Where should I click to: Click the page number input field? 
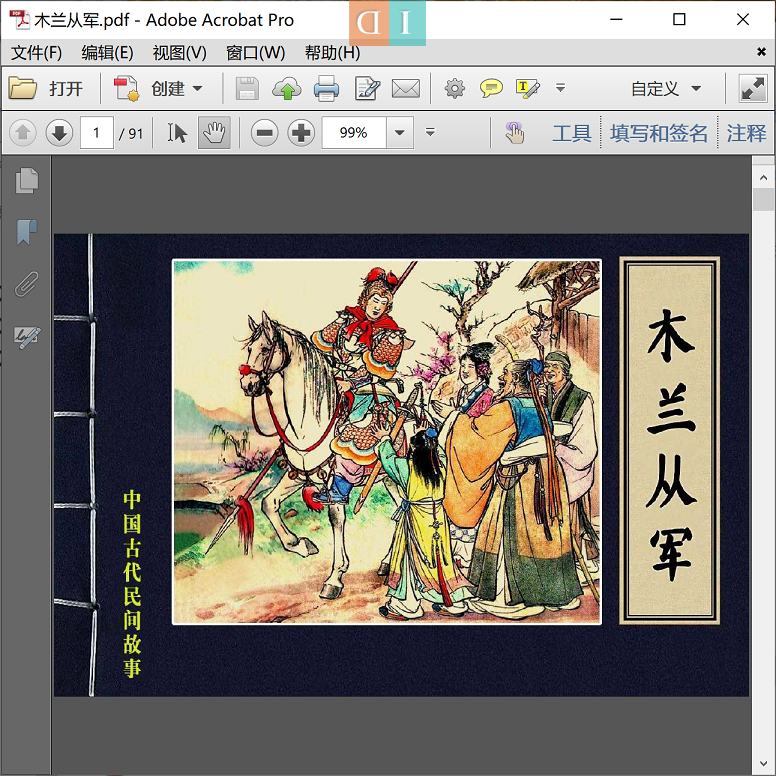pyautogui.click(x=97, y=133)
